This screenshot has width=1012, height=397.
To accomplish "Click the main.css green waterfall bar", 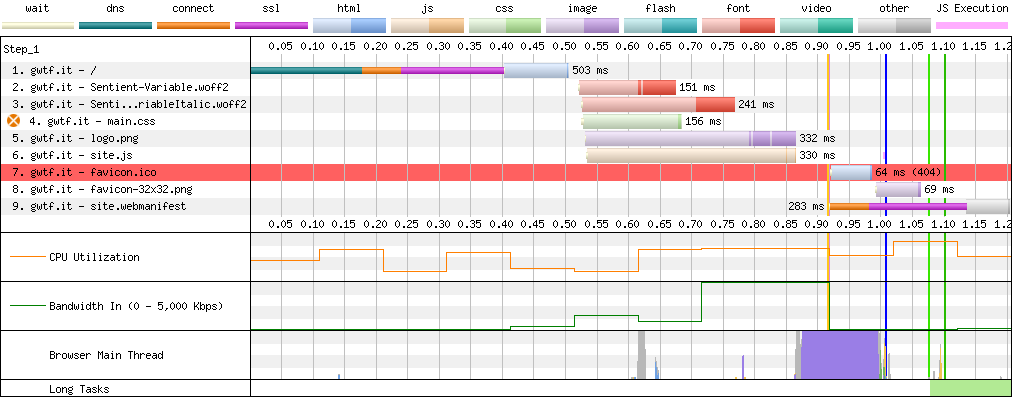I will [631, 121].
